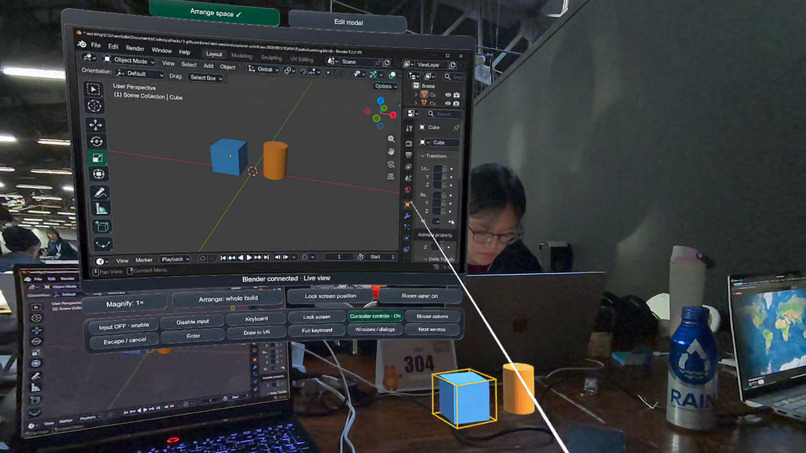This screenshot has width=806, height=453.
Task: Expand first object in outliner tree
Action: 416,95
